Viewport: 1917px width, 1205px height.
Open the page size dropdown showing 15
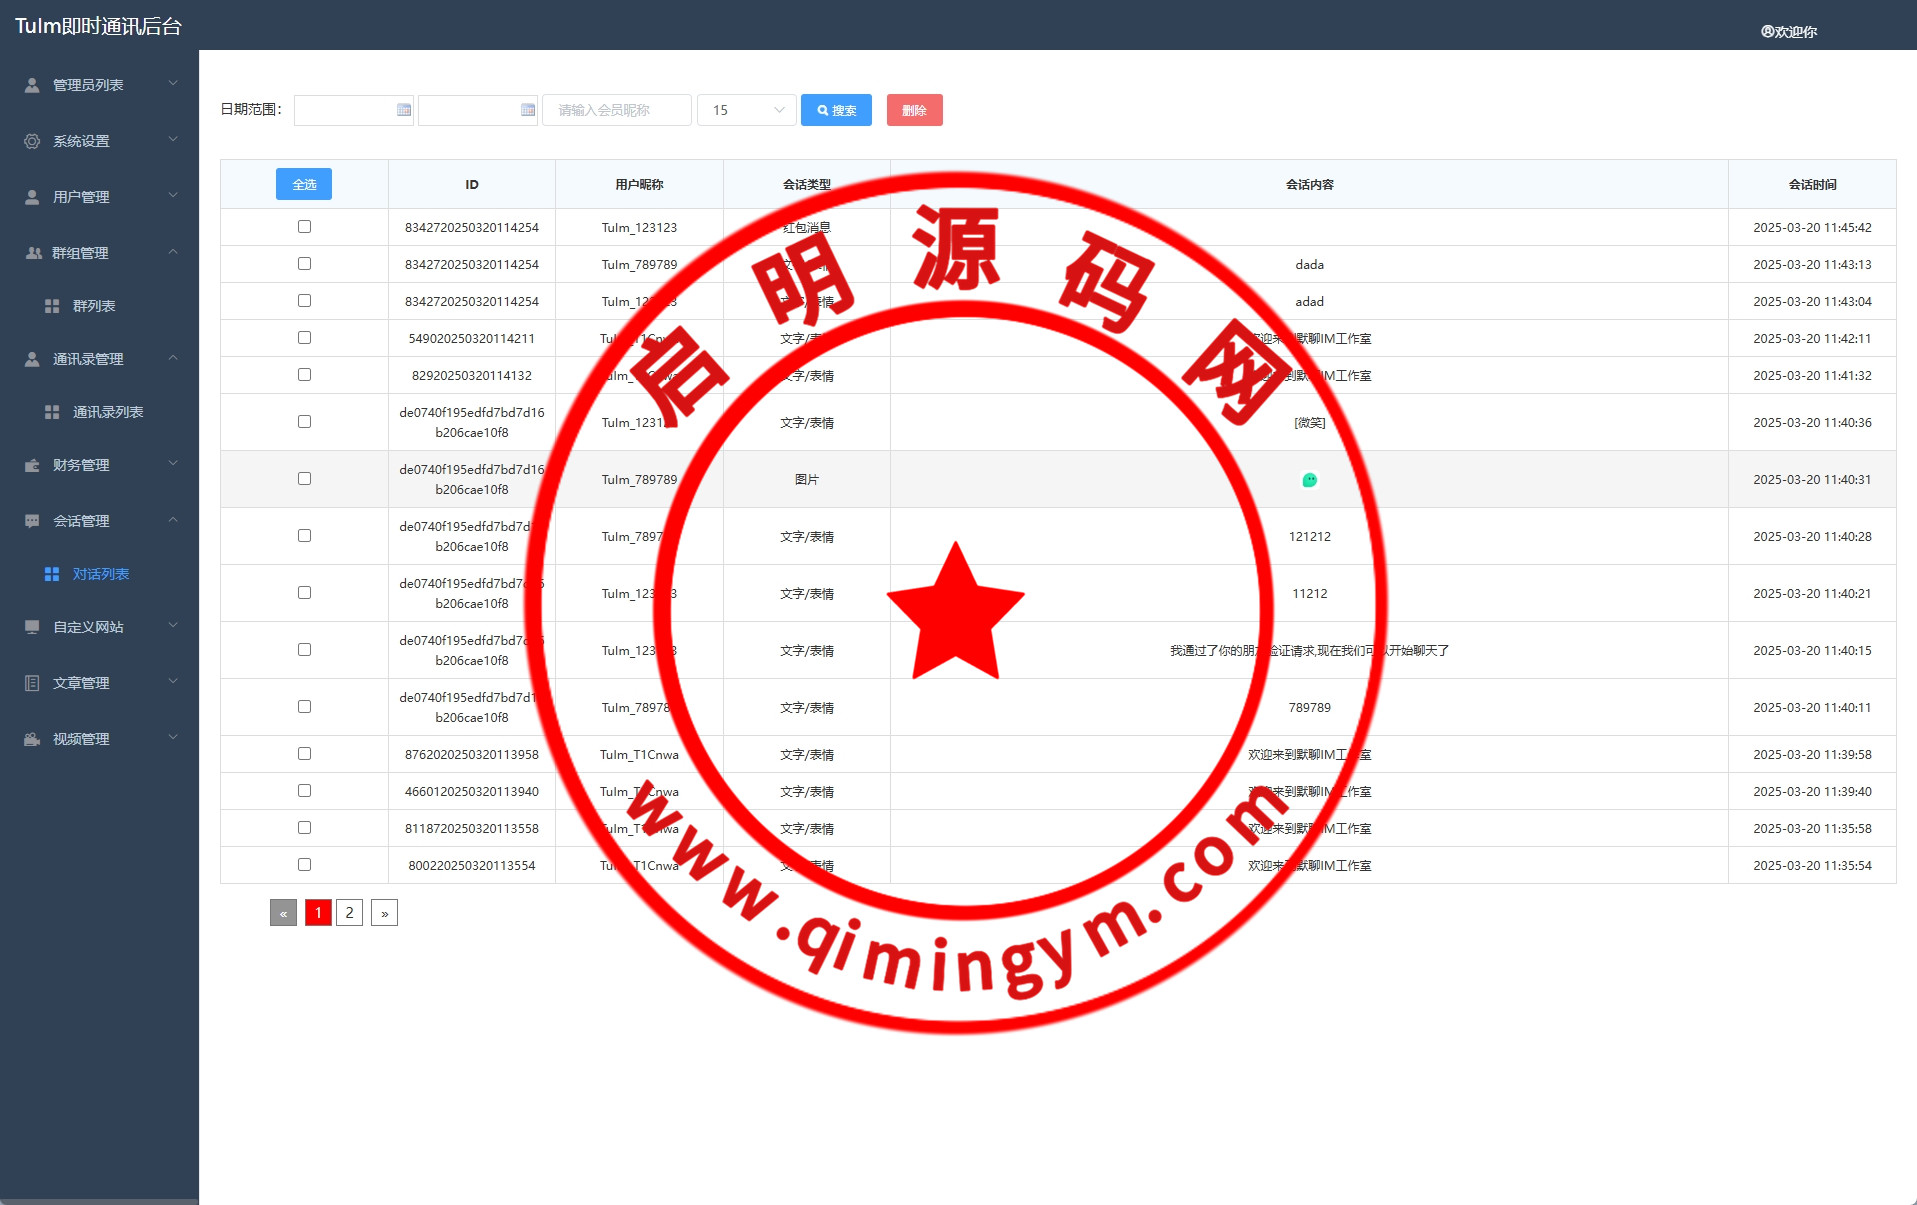pyautogui.click(x=746, y=110)
